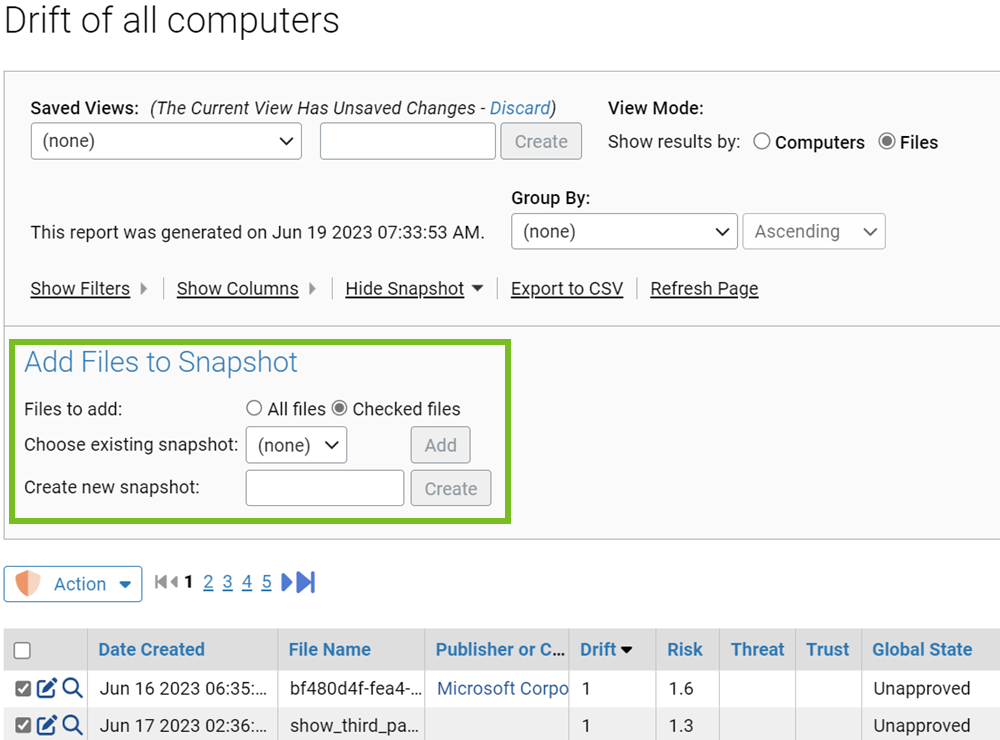
Task: Click the shield icon beside Action
Action: click(x=28, y=583)
